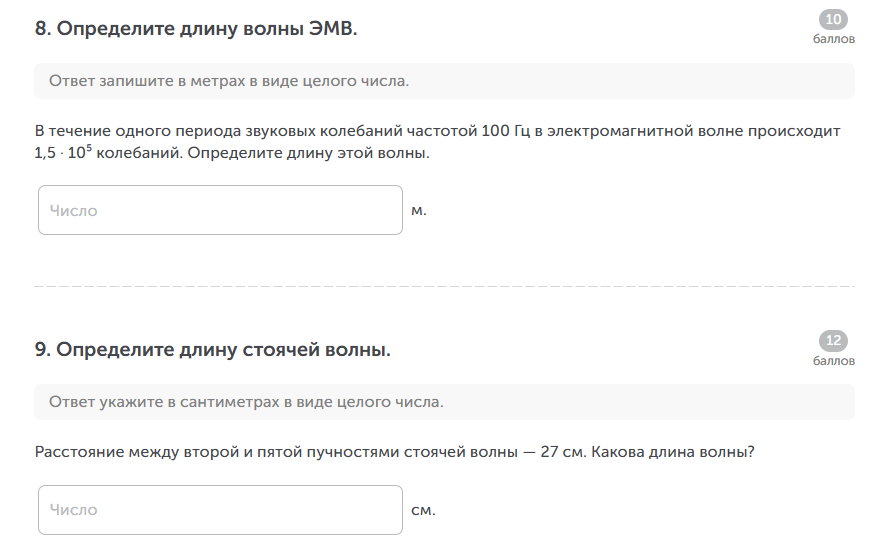This screenshot has width=895, height=558.
Task: Click "баллов" label under the 10 badge
Action: 833,40
